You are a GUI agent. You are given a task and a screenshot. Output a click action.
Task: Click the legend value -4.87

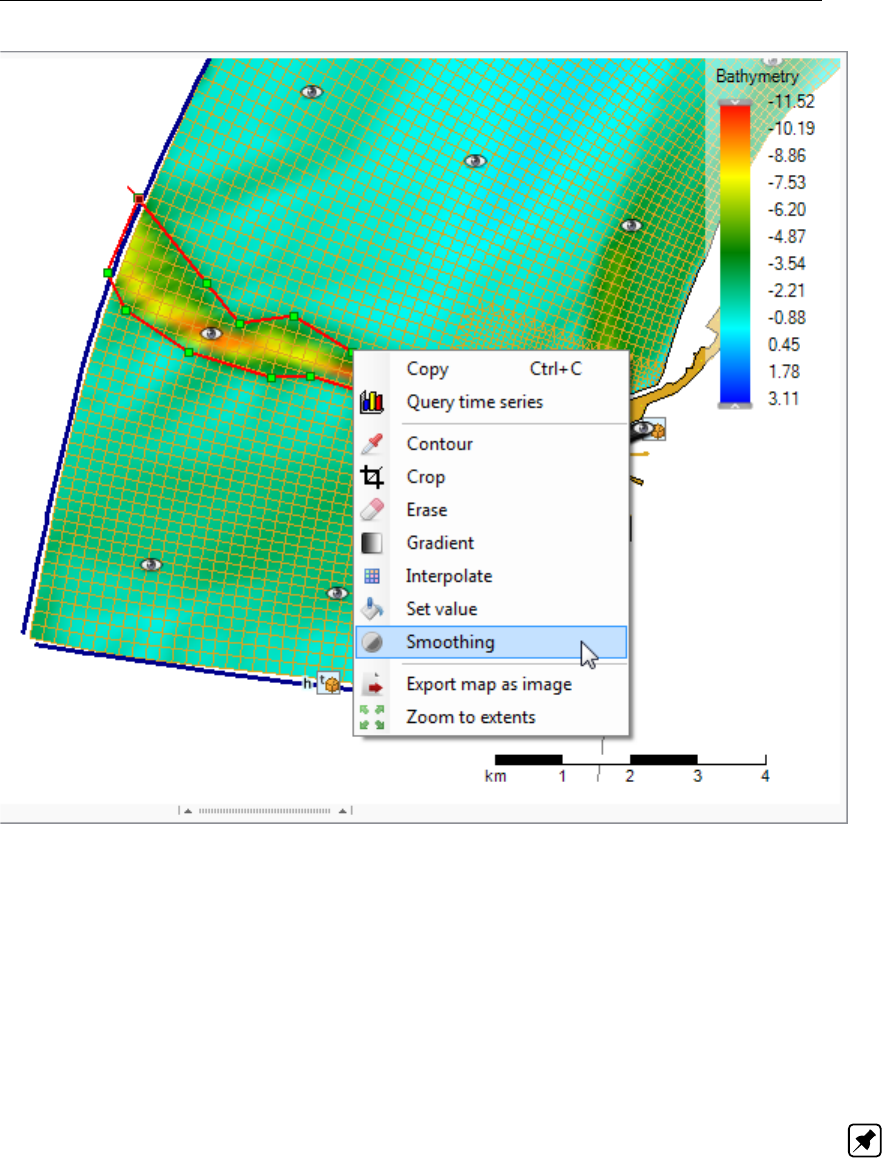coord(787,236)
